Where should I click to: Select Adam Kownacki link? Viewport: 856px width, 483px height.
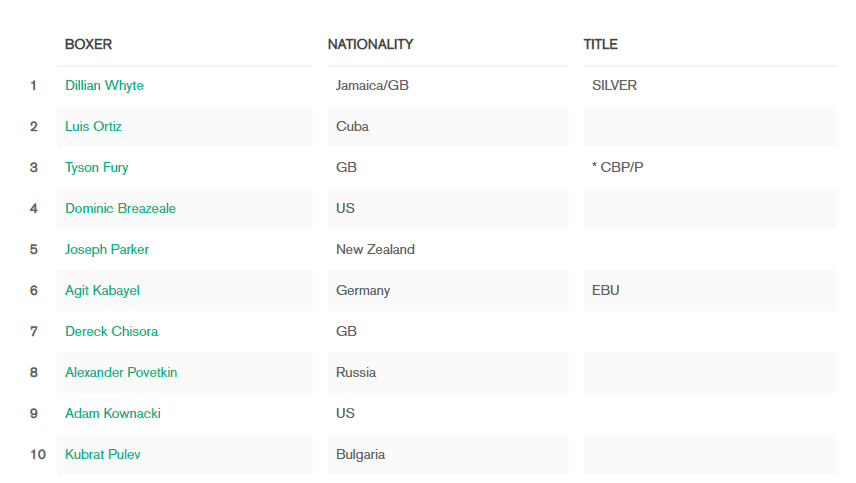(x=113, y=413)
